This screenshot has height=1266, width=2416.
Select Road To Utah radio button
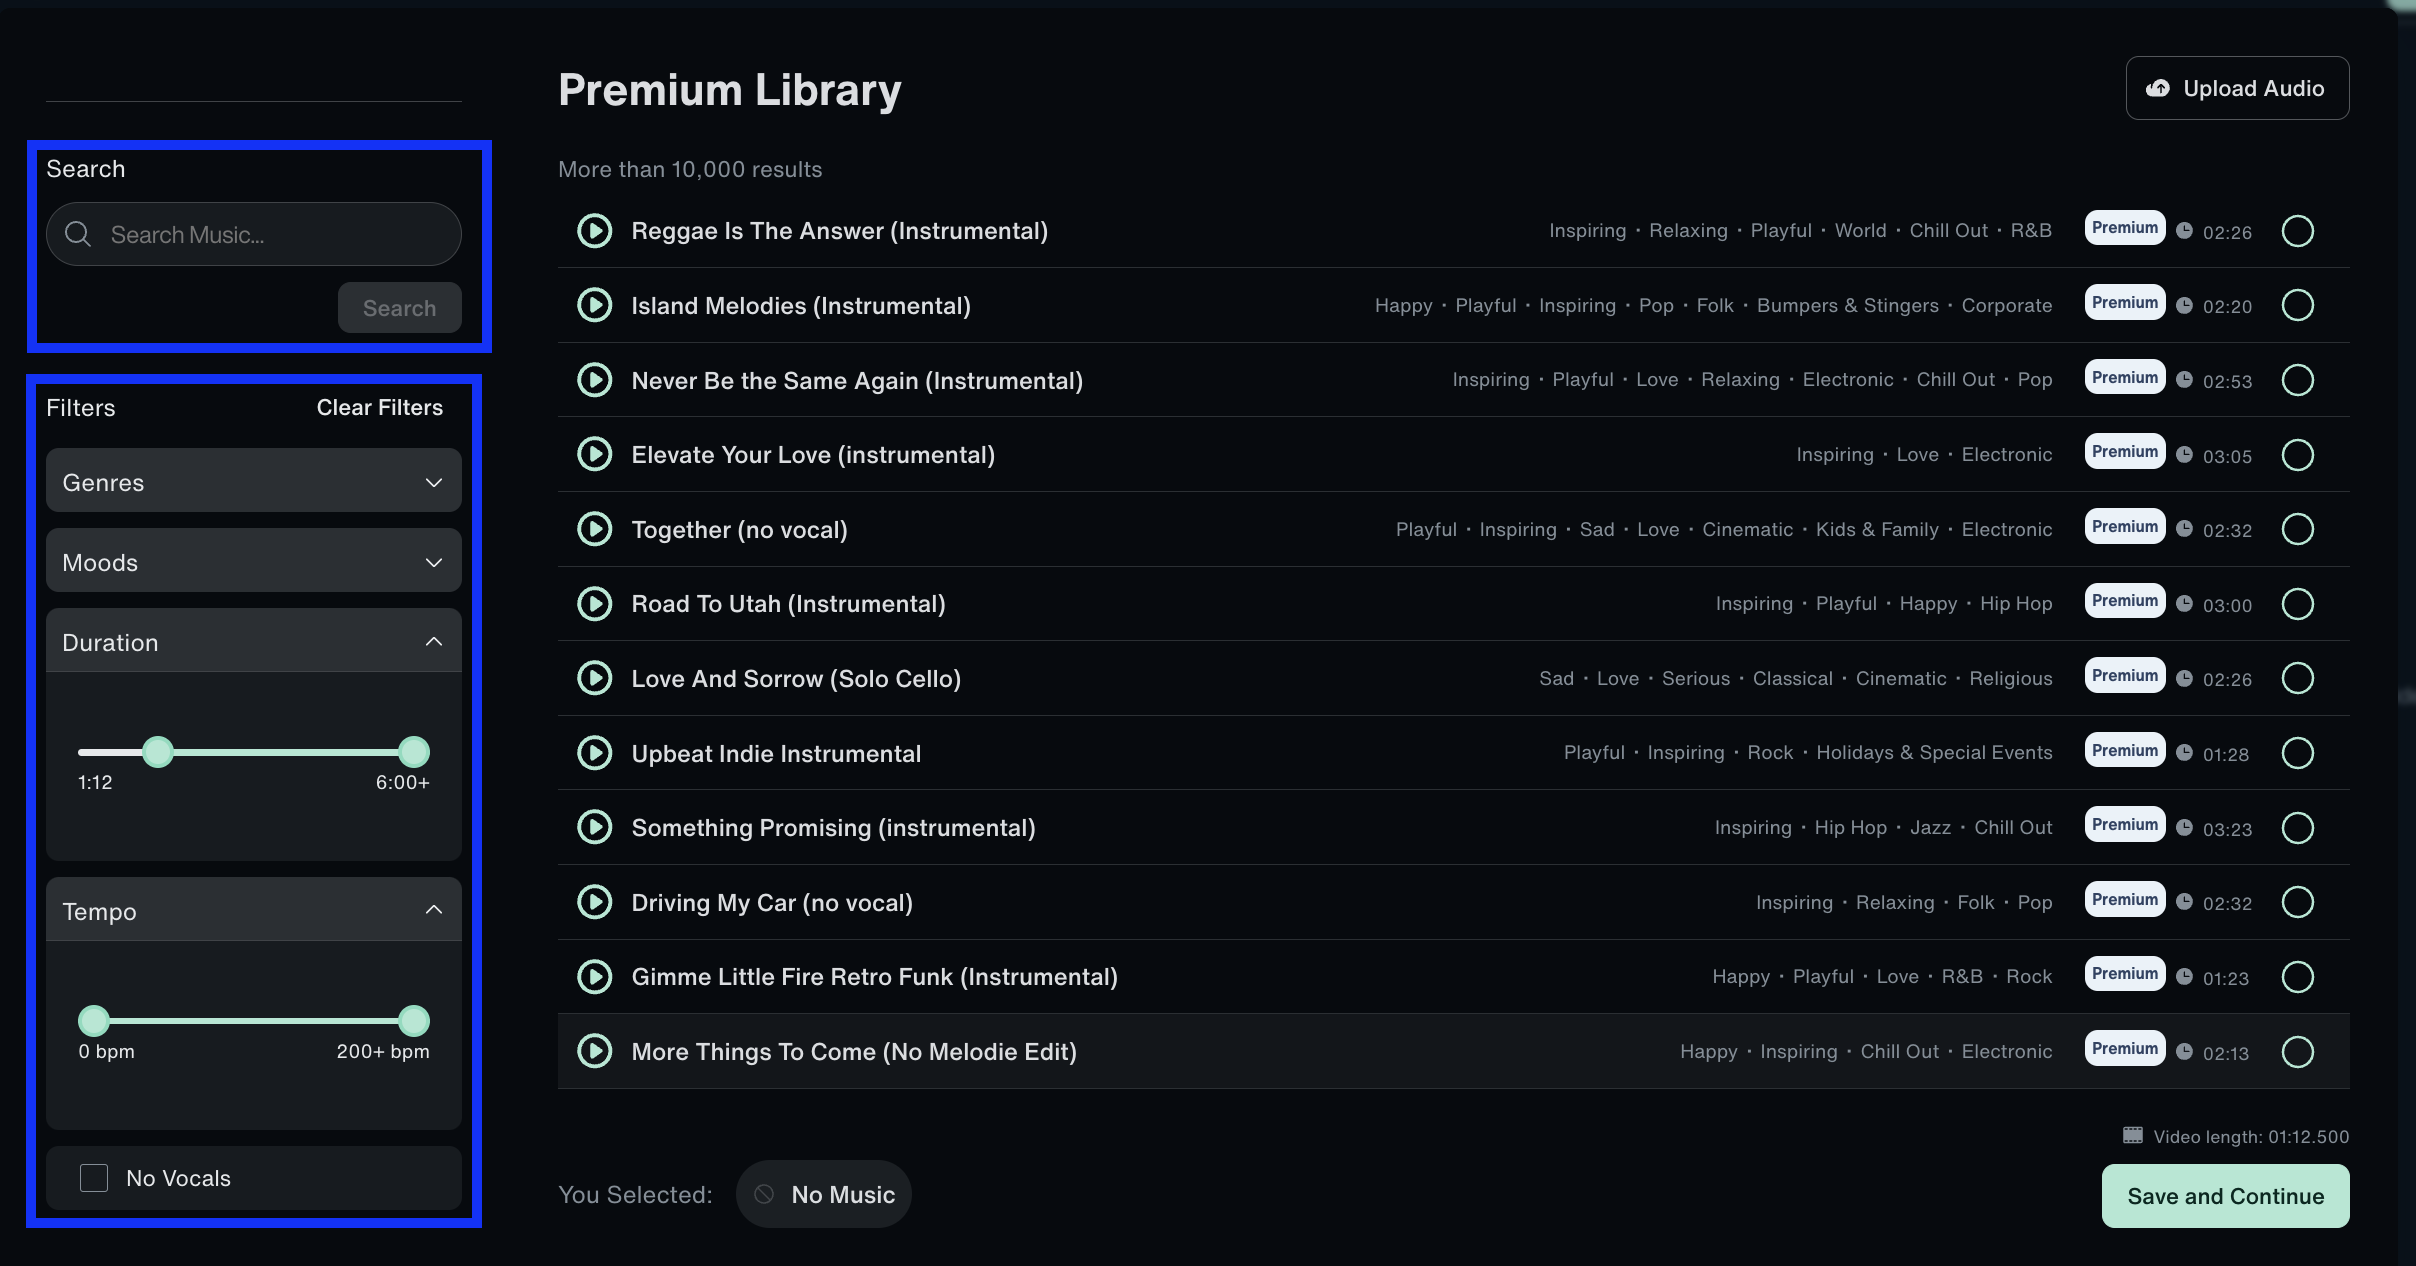pos(2297,604)
